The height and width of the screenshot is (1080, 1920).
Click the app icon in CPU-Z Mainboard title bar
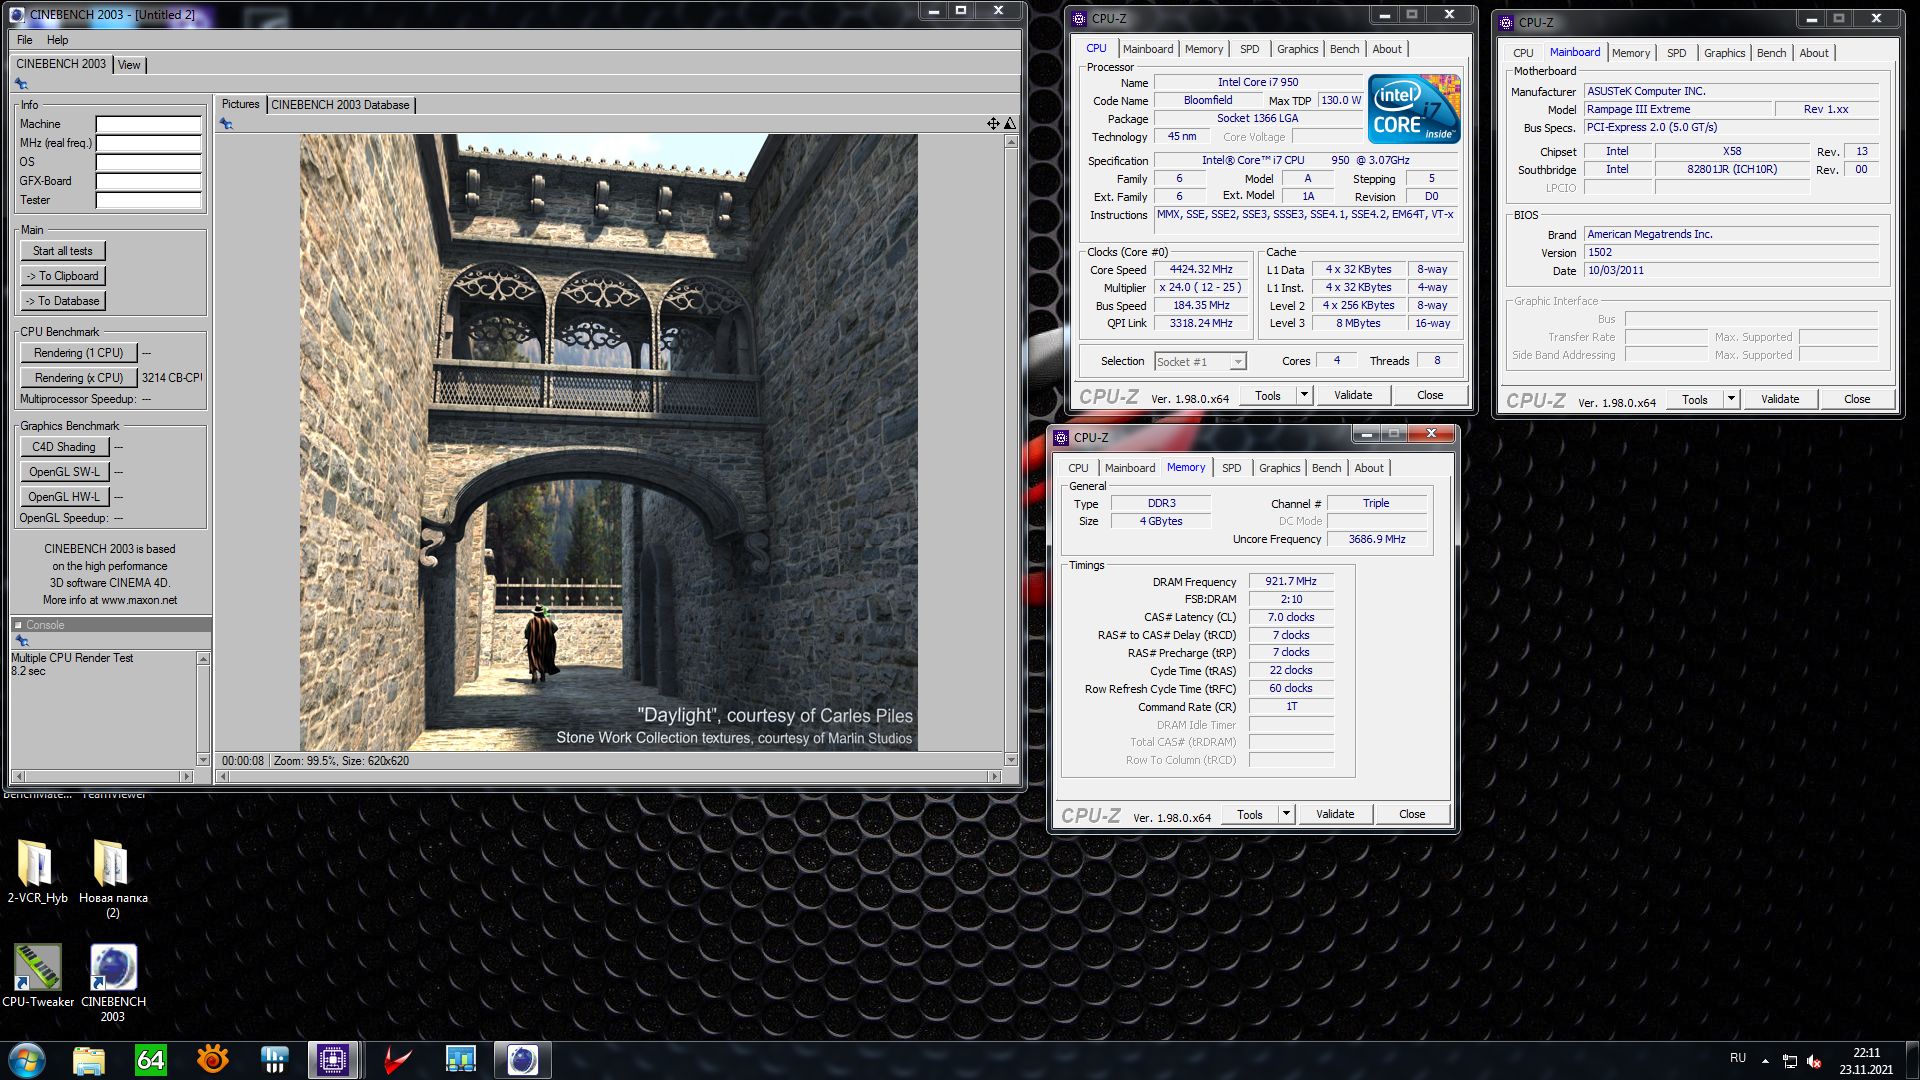[x=1506, y=22]
